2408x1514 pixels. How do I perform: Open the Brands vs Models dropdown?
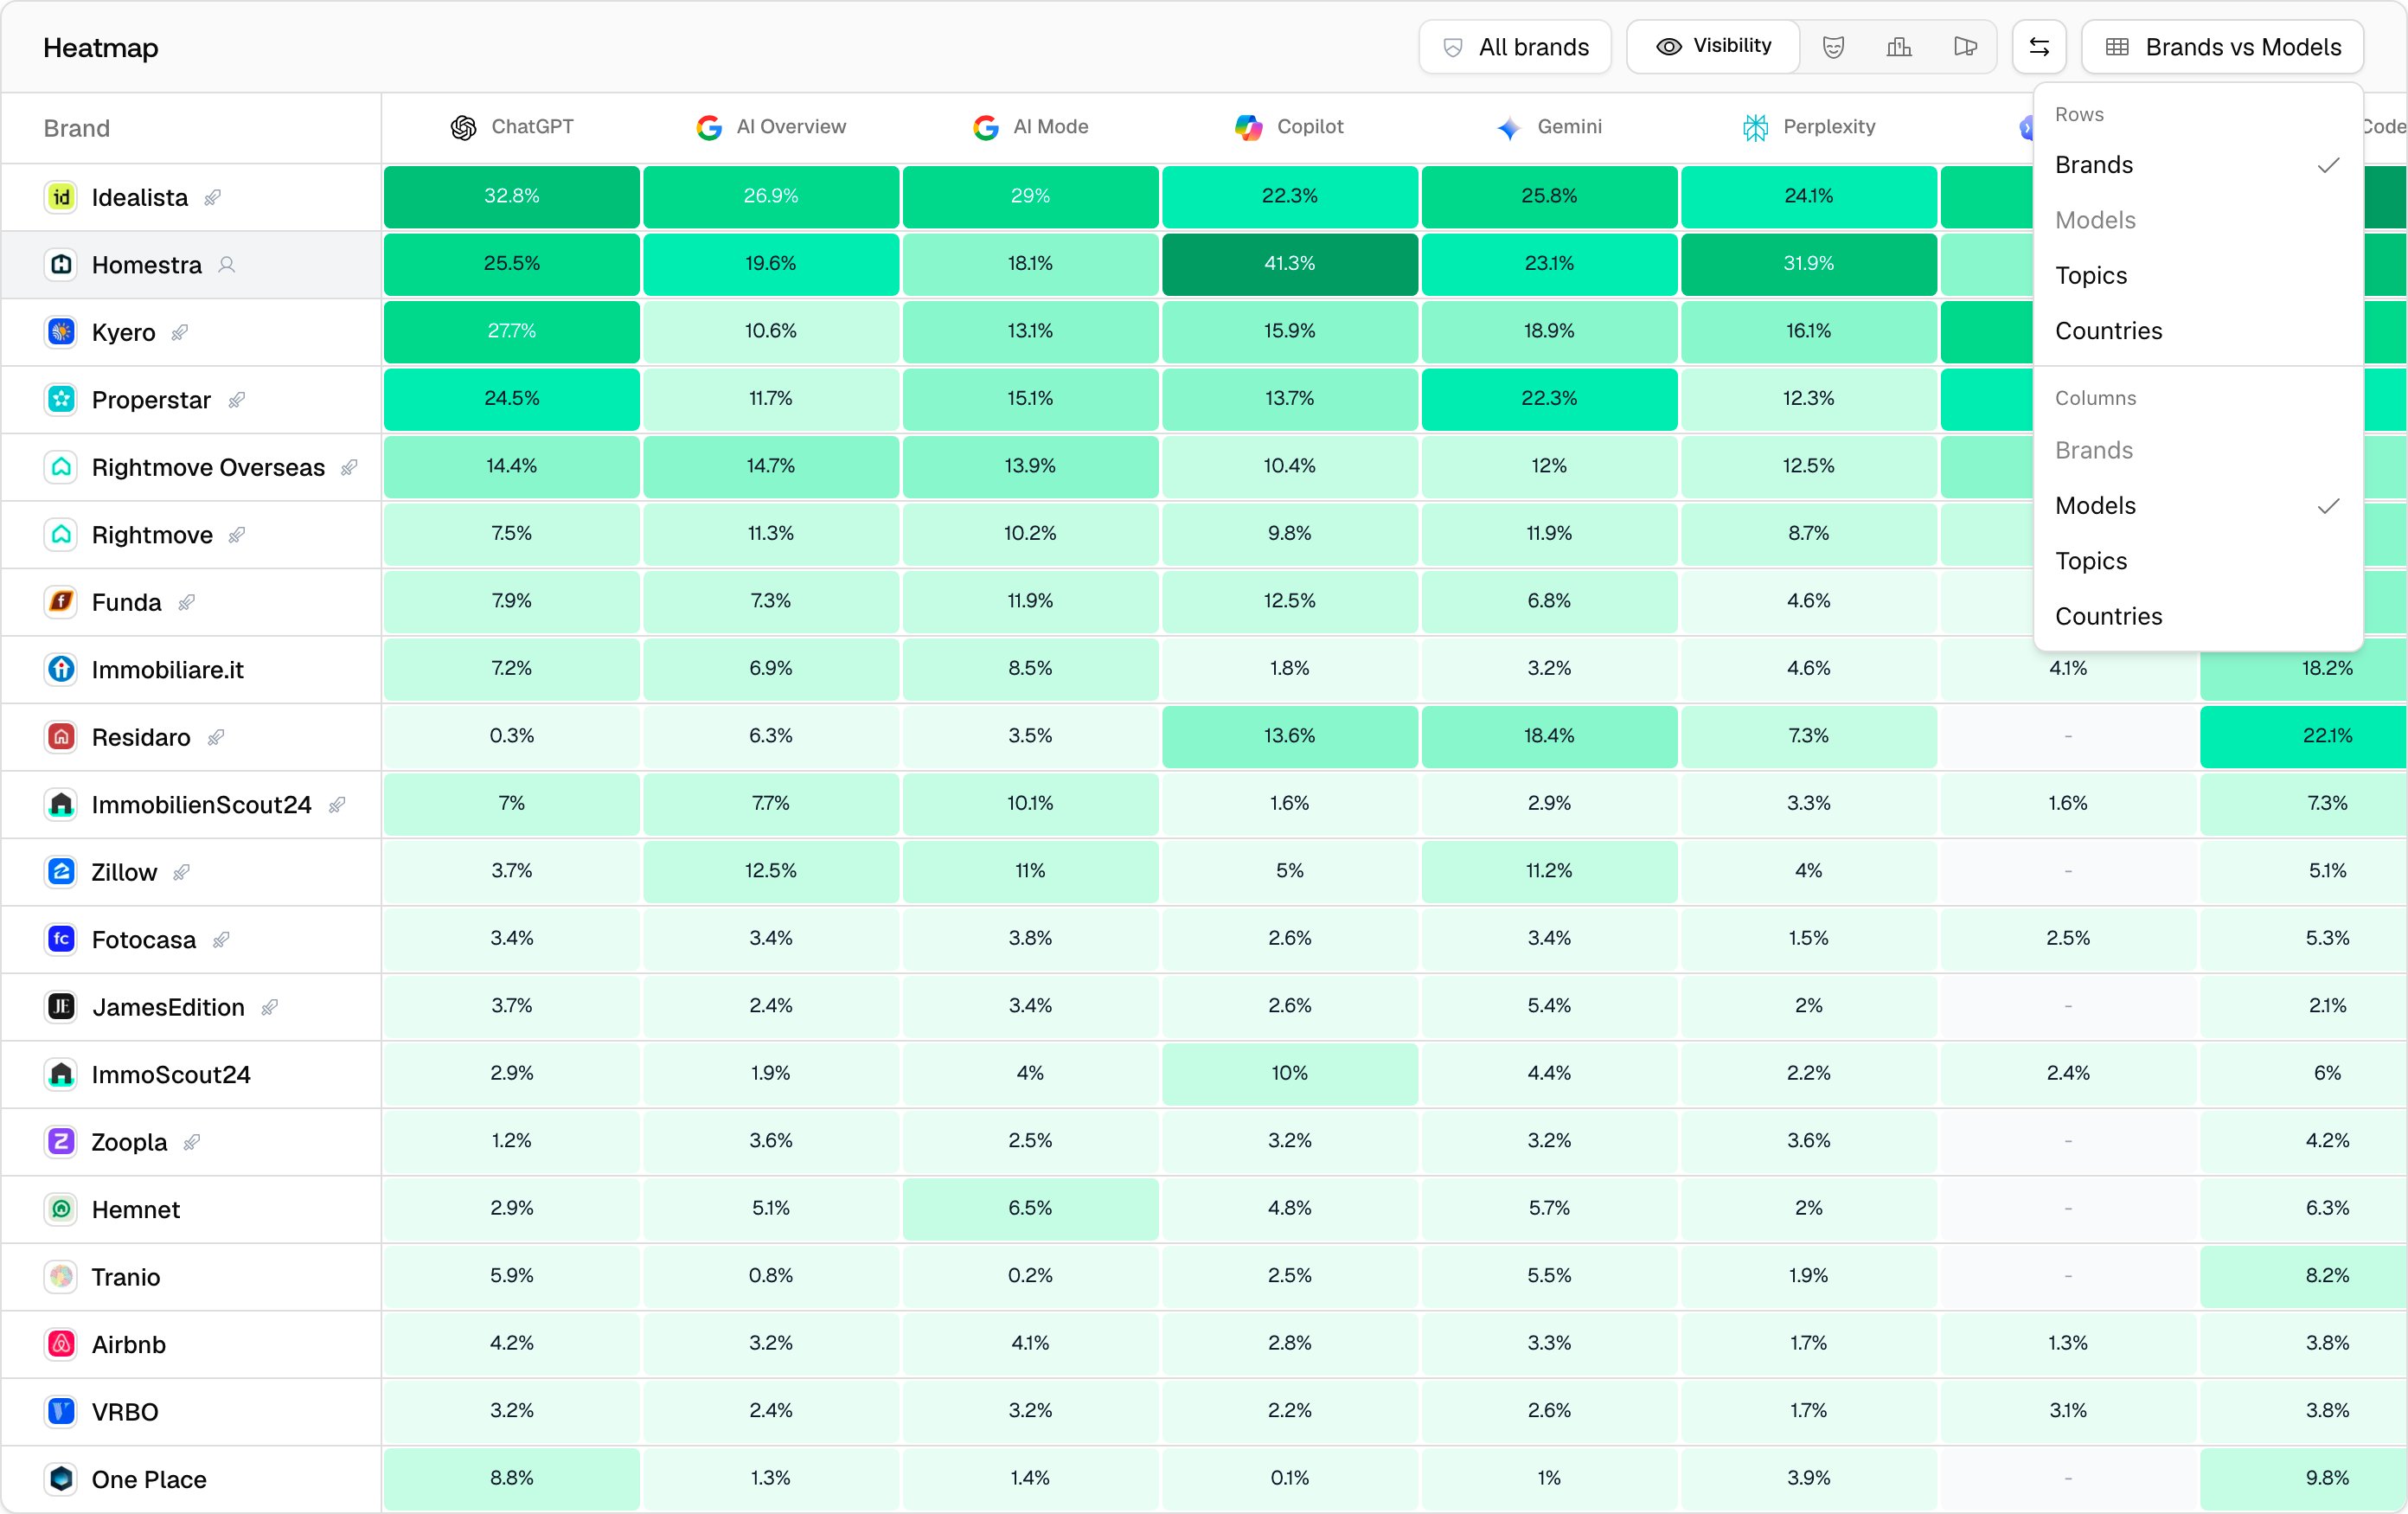(x=2222, y=47)
